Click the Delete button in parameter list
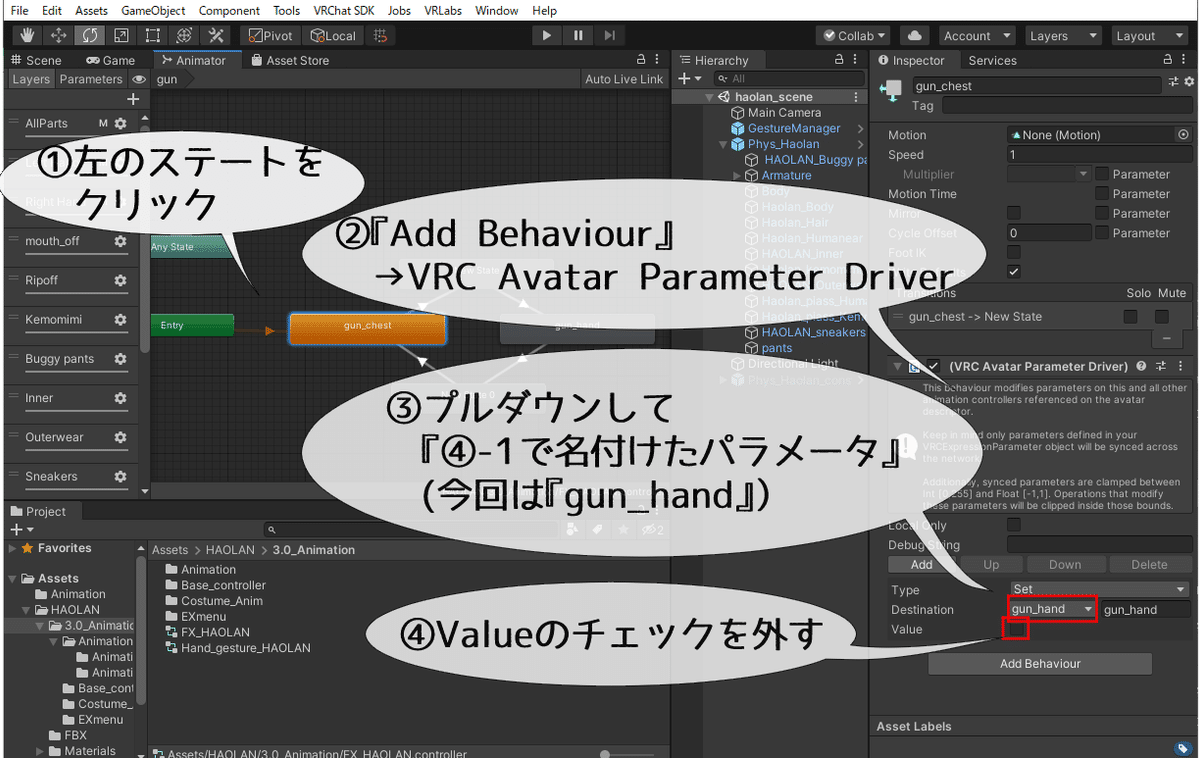Image resolution: width=1200 pixels, height=758 pixels. coord(1149,565)
